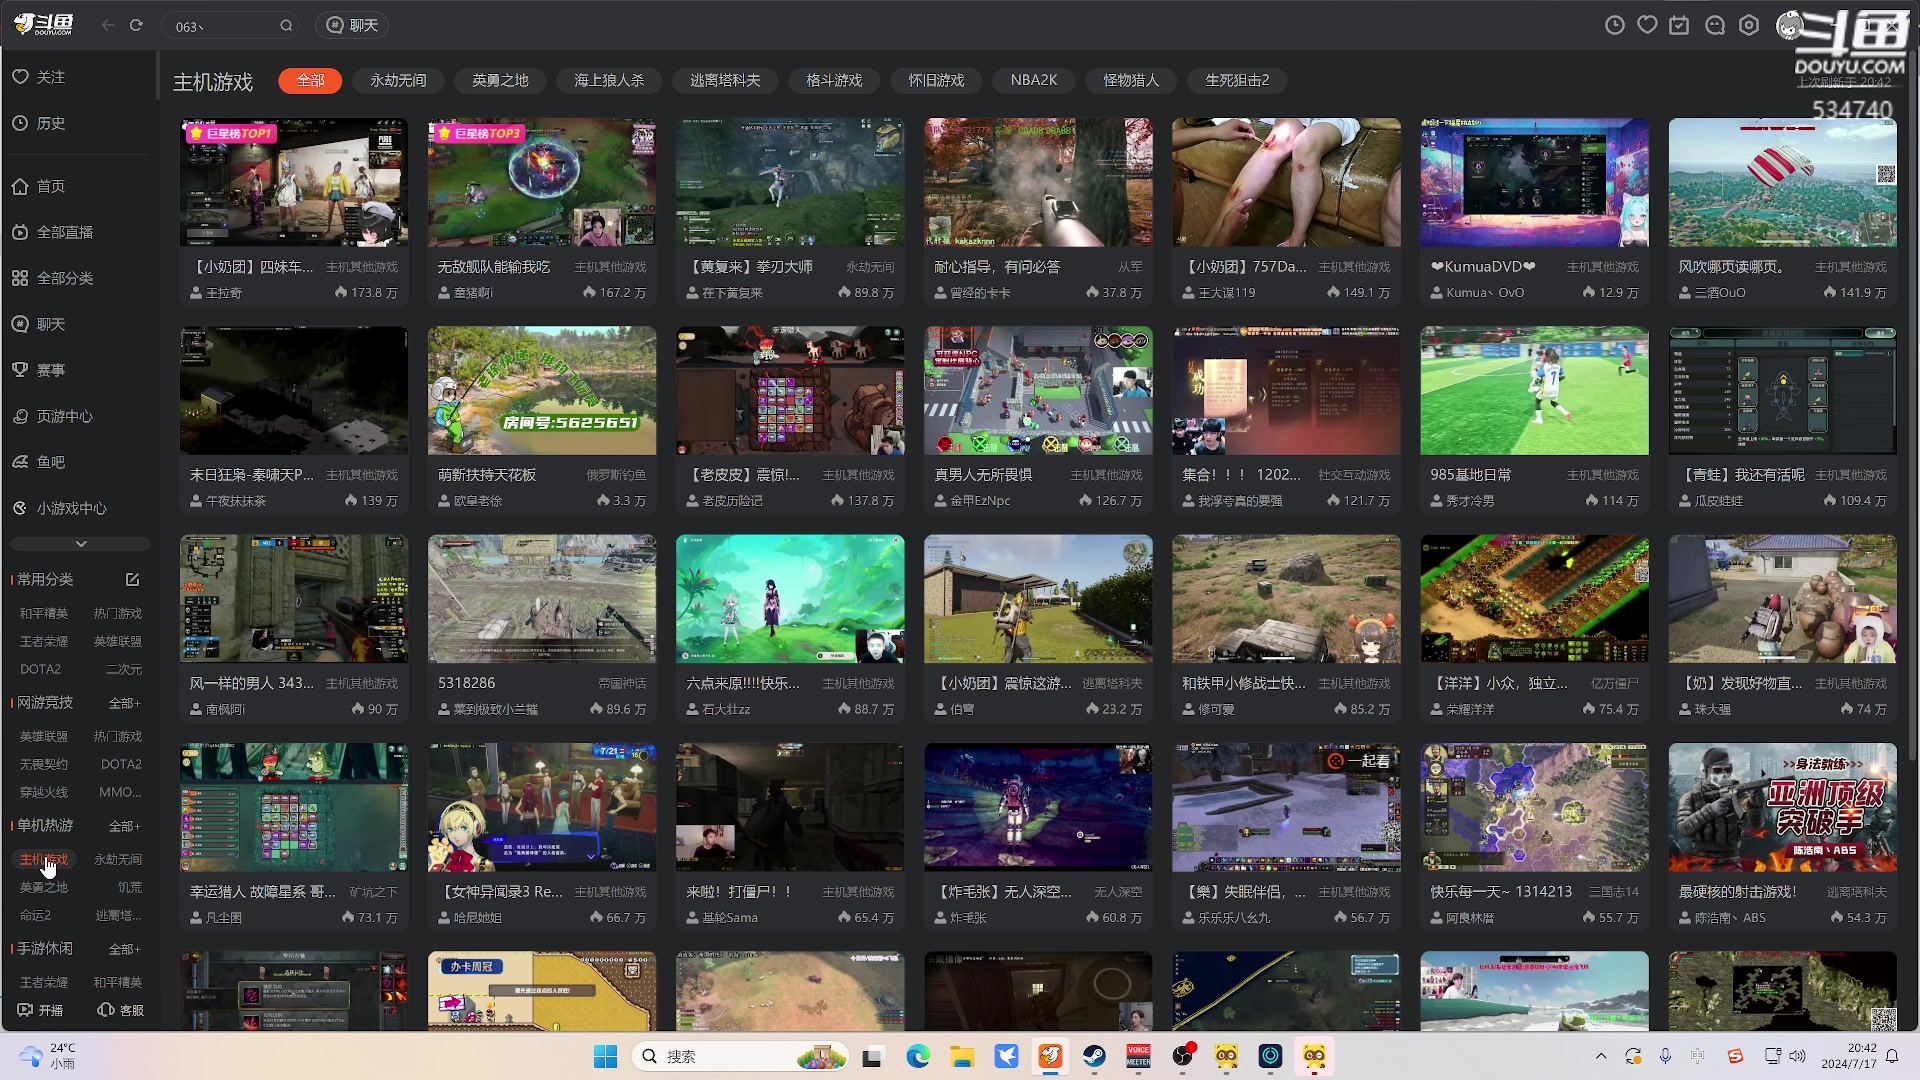
Task: Show hidden tray icons chevron
Action: tap(1601, 1056)
